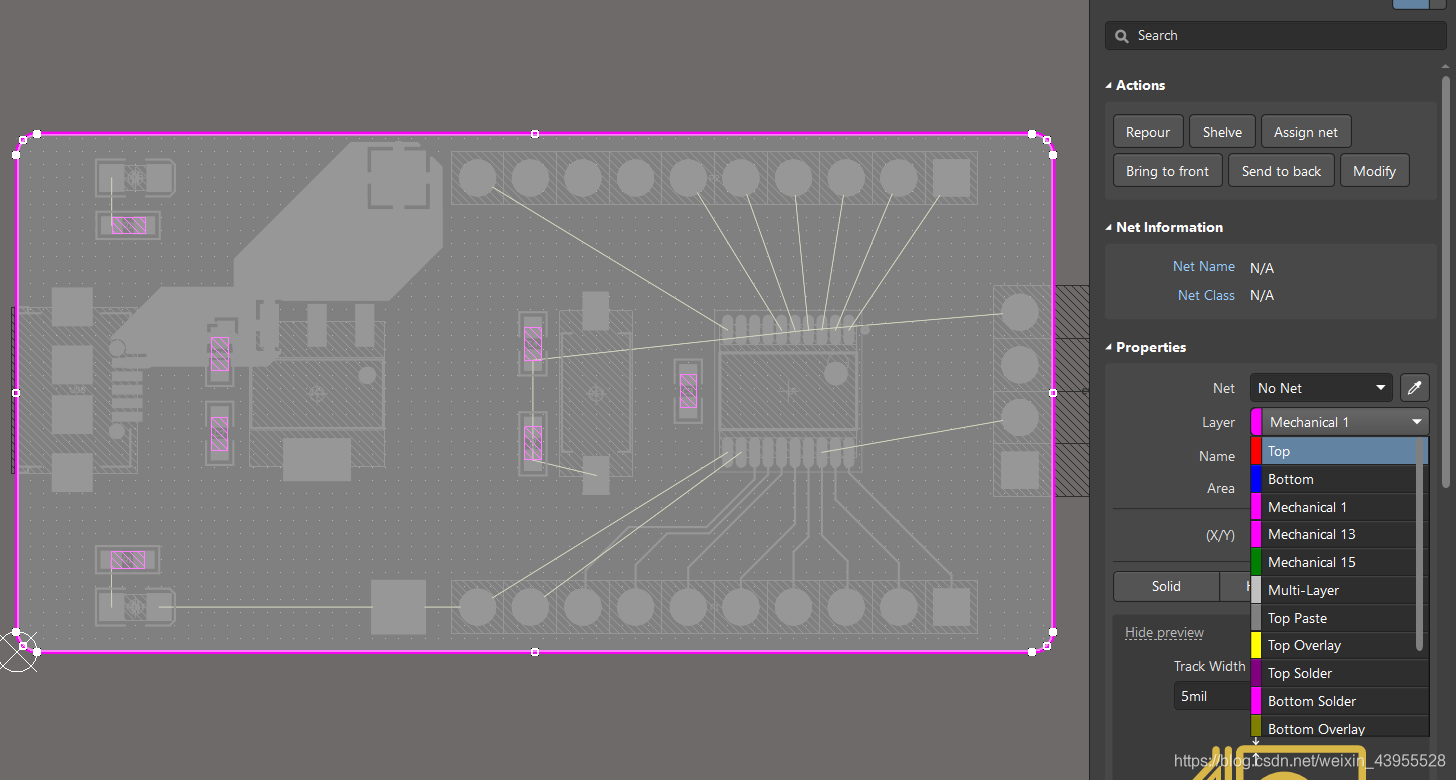Click the board origin crosshair marker
This screenshot has height=780, width=1456.
16,652
